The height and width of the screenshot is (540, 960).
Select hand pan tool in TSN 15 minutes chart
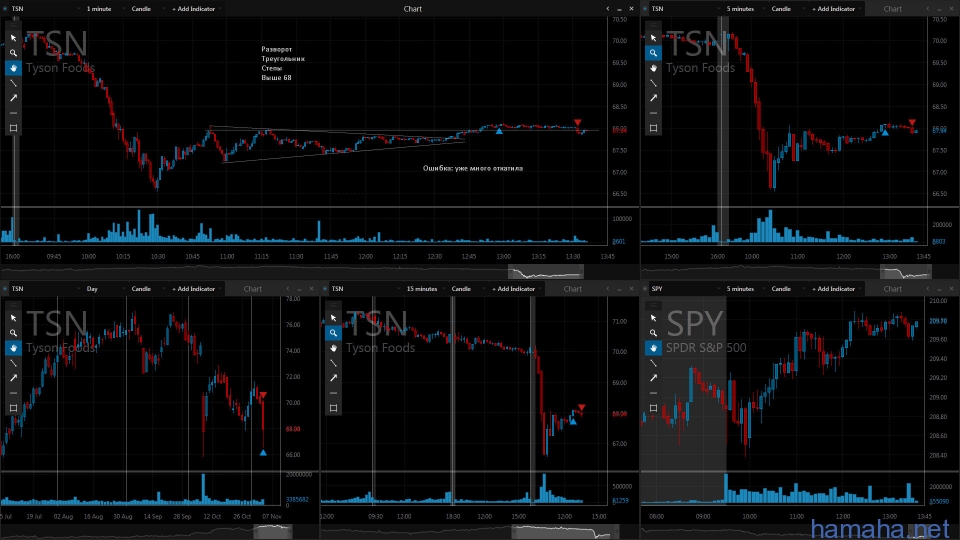tap(334, 348)
